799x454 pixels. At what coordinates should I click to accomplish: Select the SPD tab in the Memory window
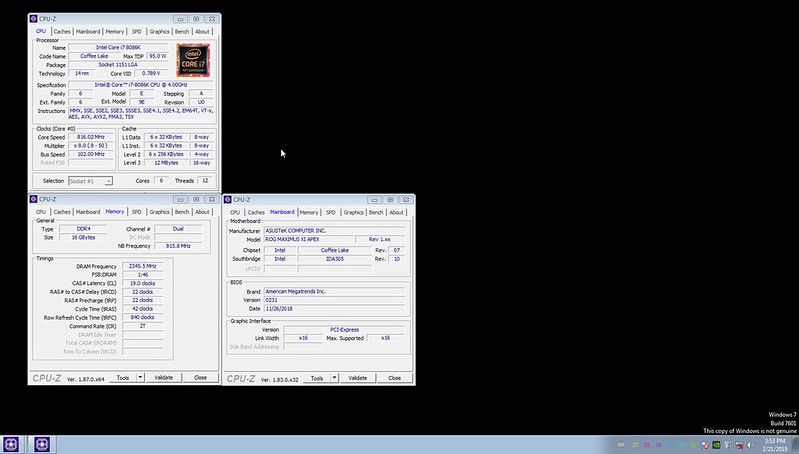[x=137, y=212]
